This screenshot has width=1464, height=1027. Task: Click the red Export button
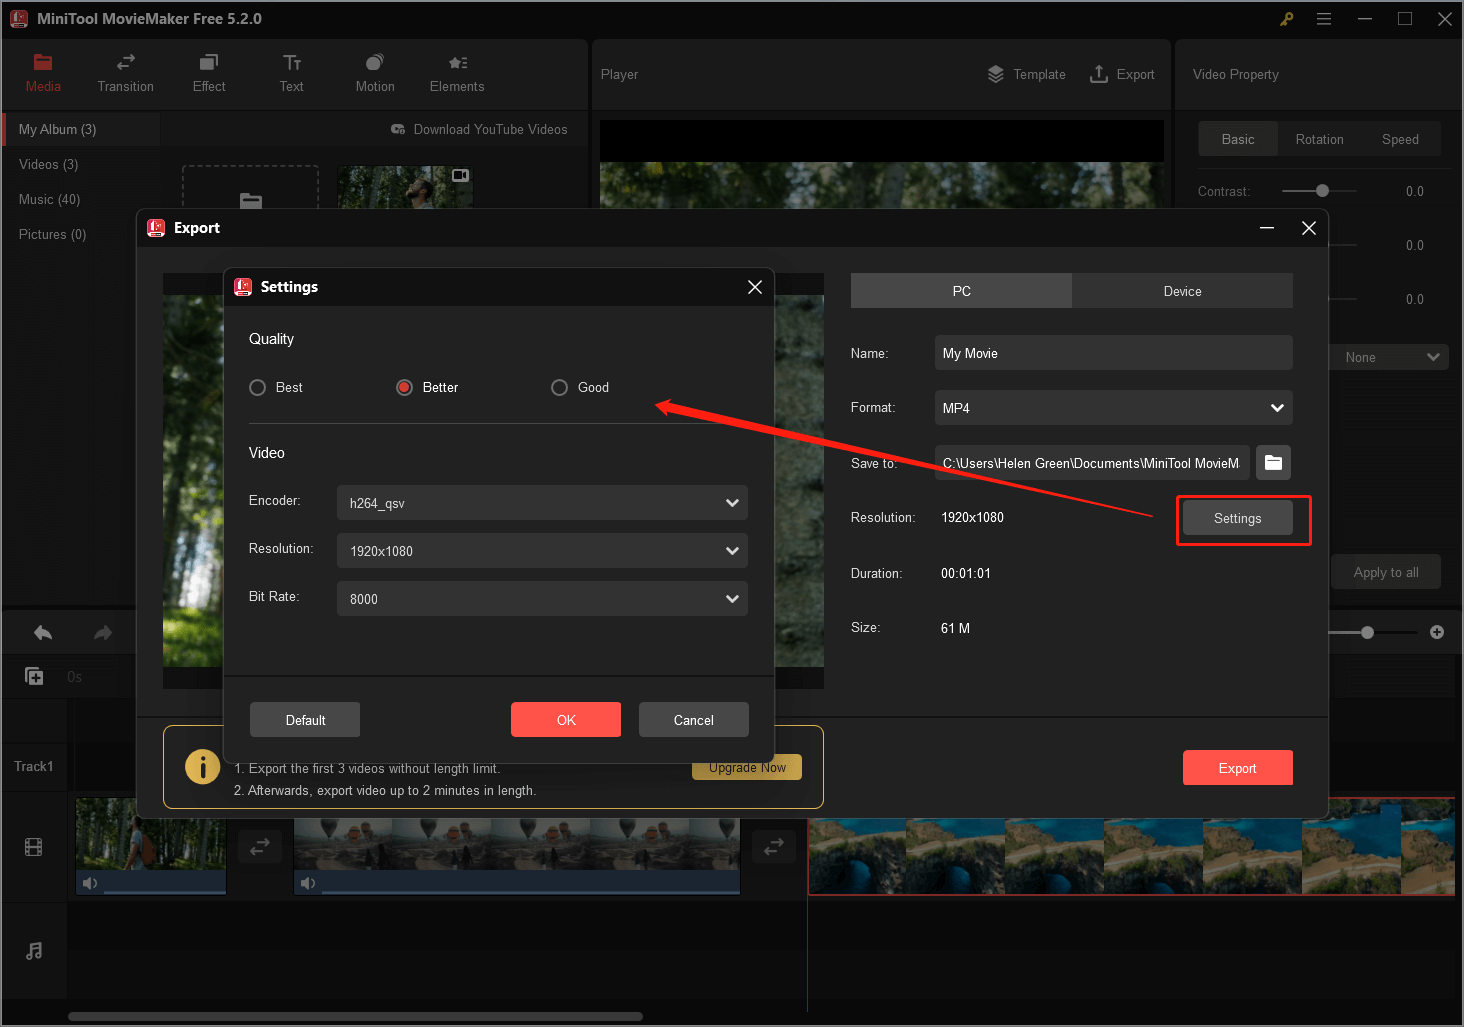(1238, 768)
